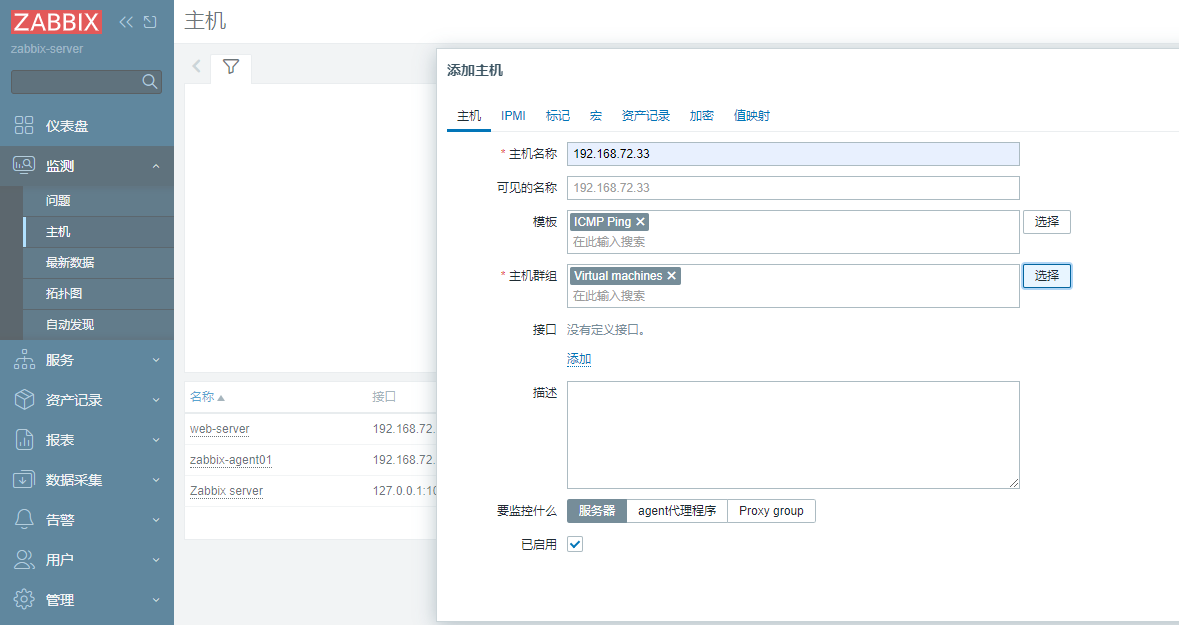
Task: Click the sidebar hide/kiosk icon
Action: pyautogui.click(x=150, y=22)
